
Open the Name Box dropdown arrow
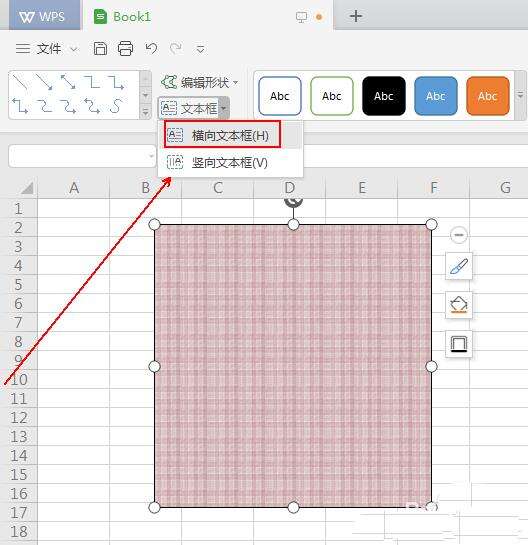click(151, 156)
